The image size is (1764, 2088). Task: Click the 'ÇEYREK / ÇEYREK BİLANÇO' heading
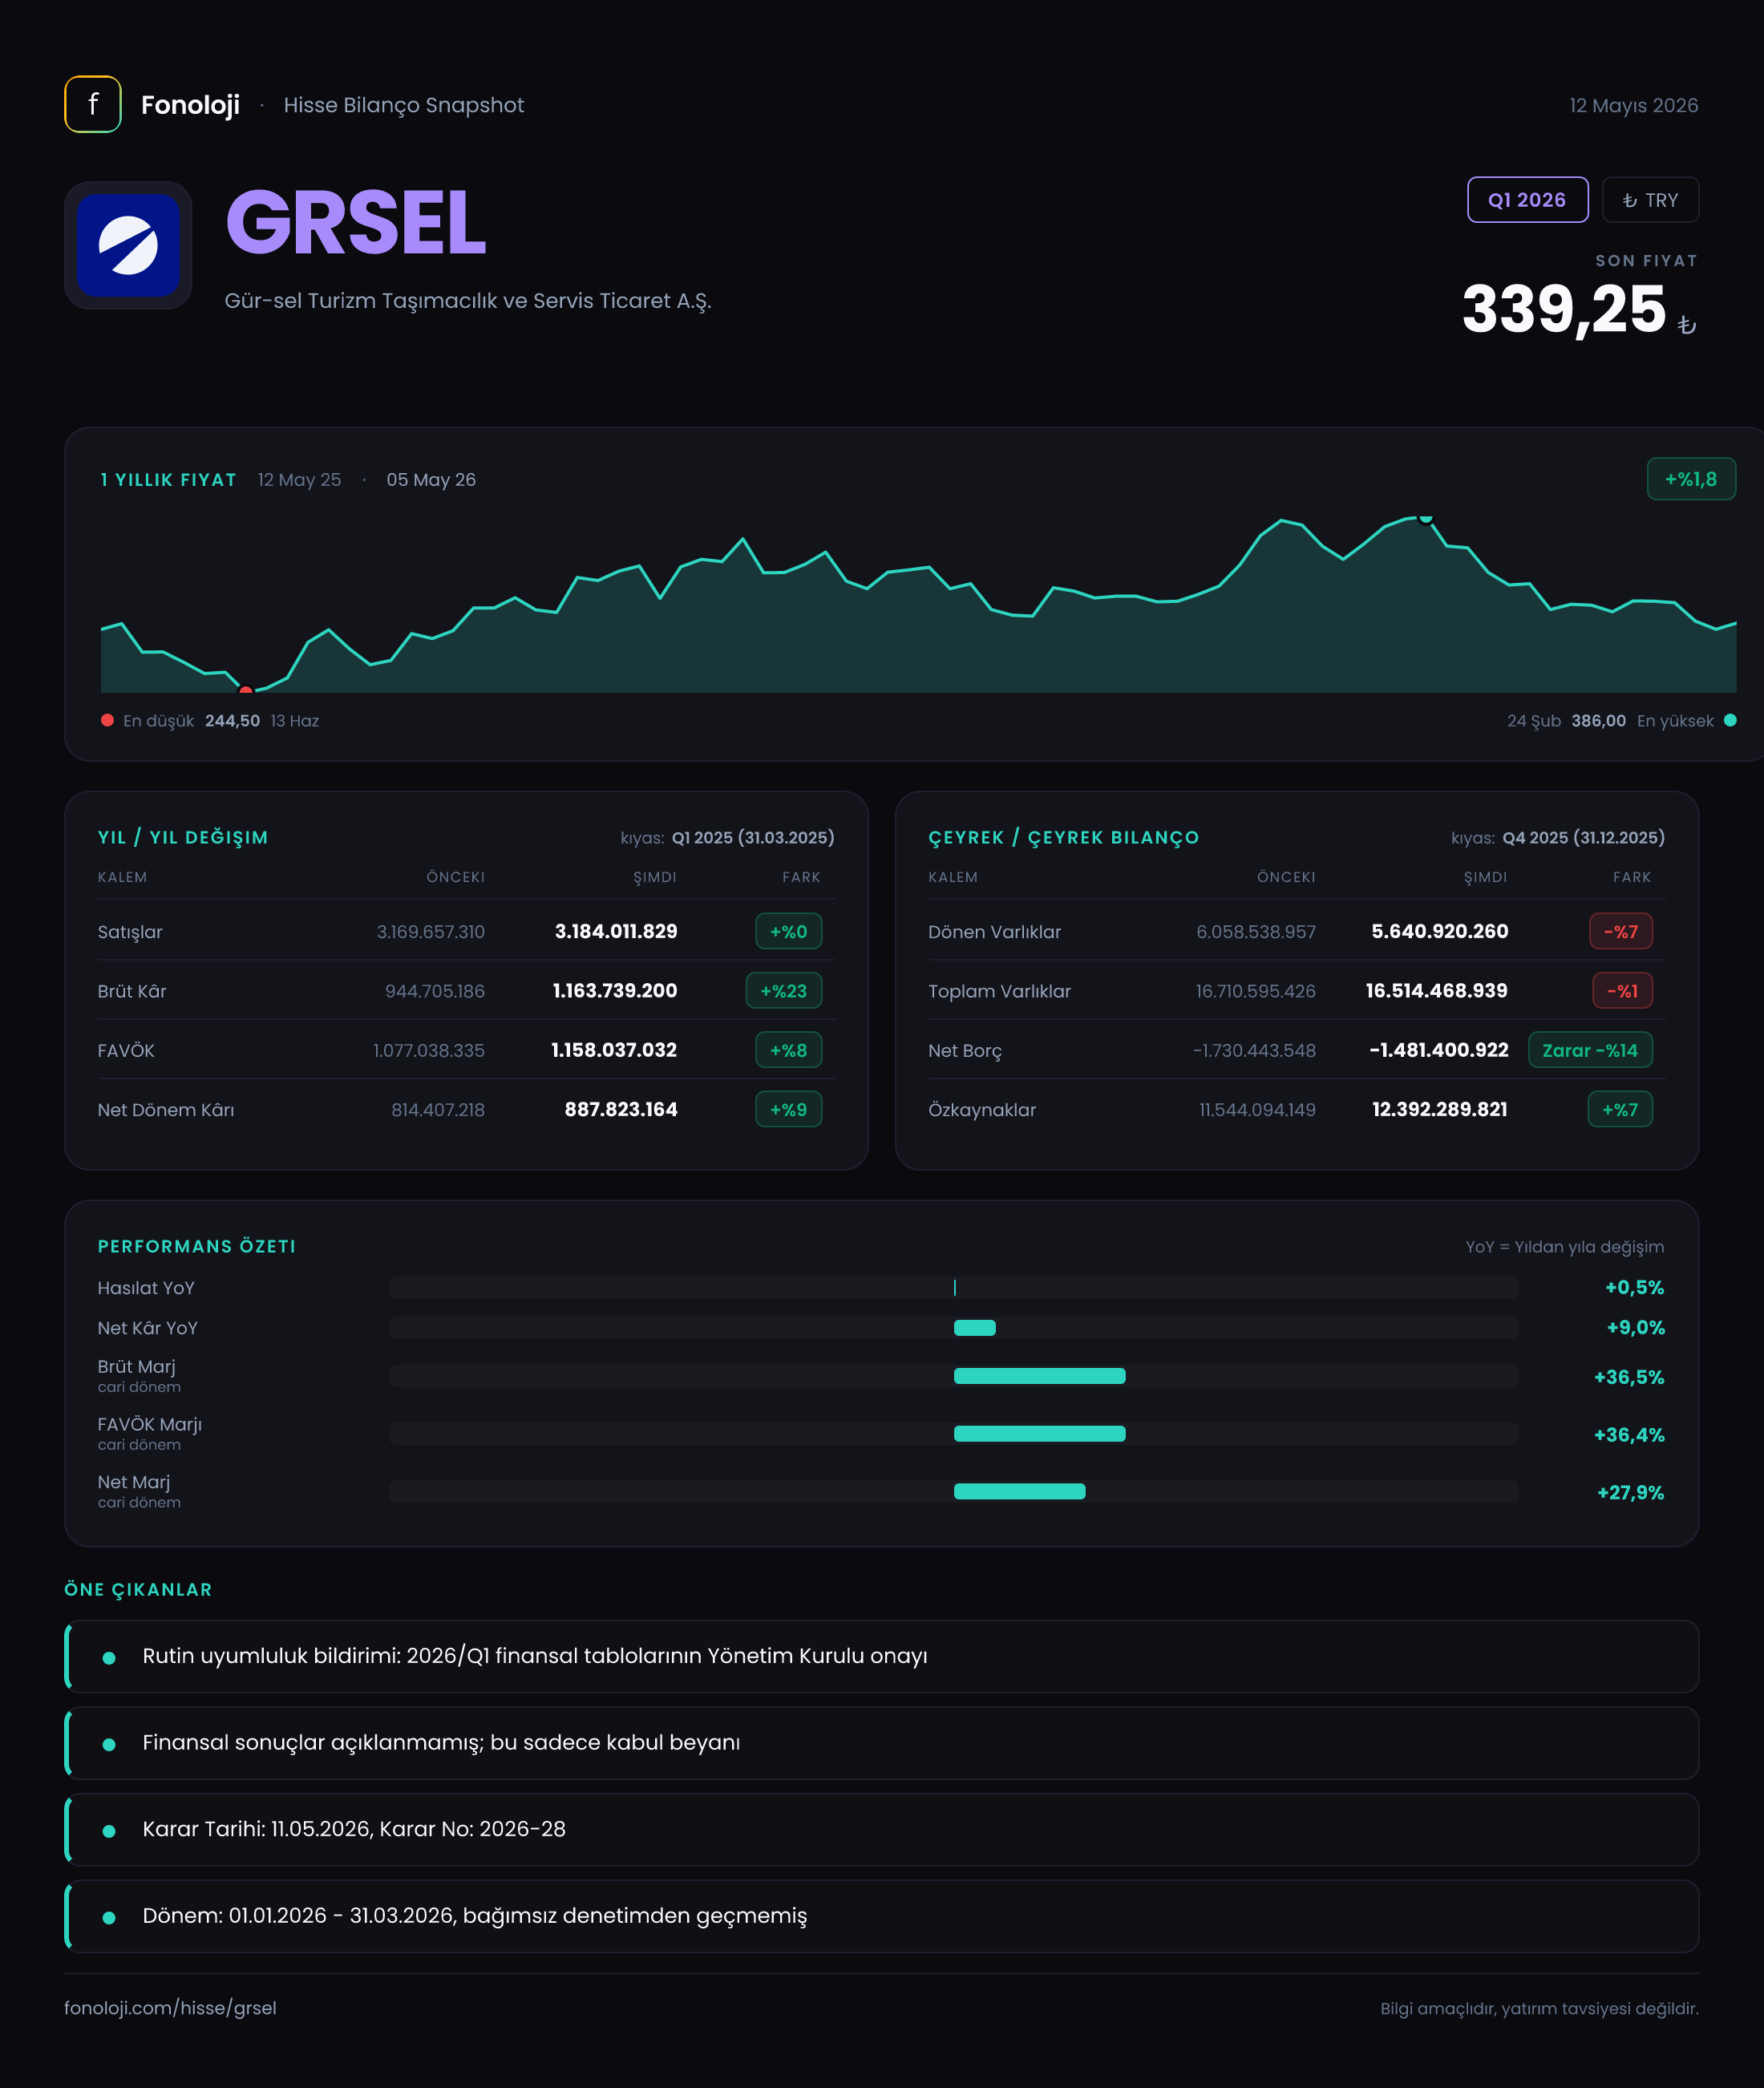pos(1064,838)
